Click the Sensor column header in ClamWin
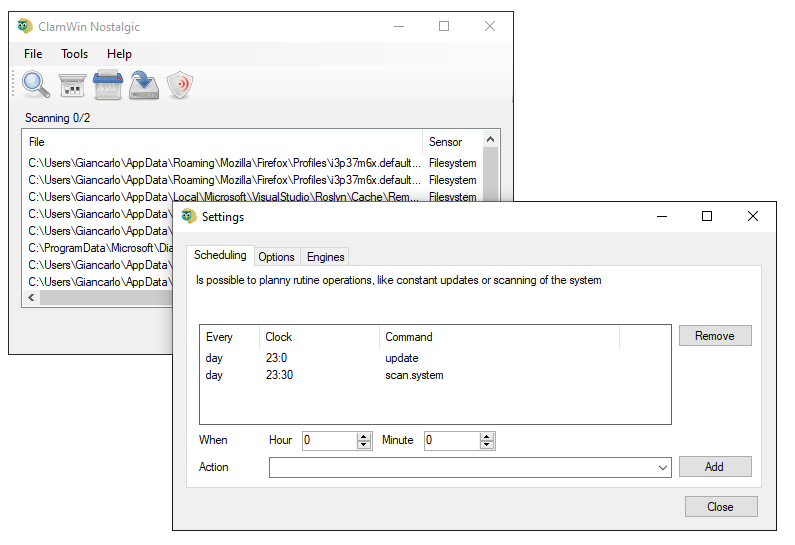Image resolution: width=795 pixels, height=545 pixels. tap(452, 142)
